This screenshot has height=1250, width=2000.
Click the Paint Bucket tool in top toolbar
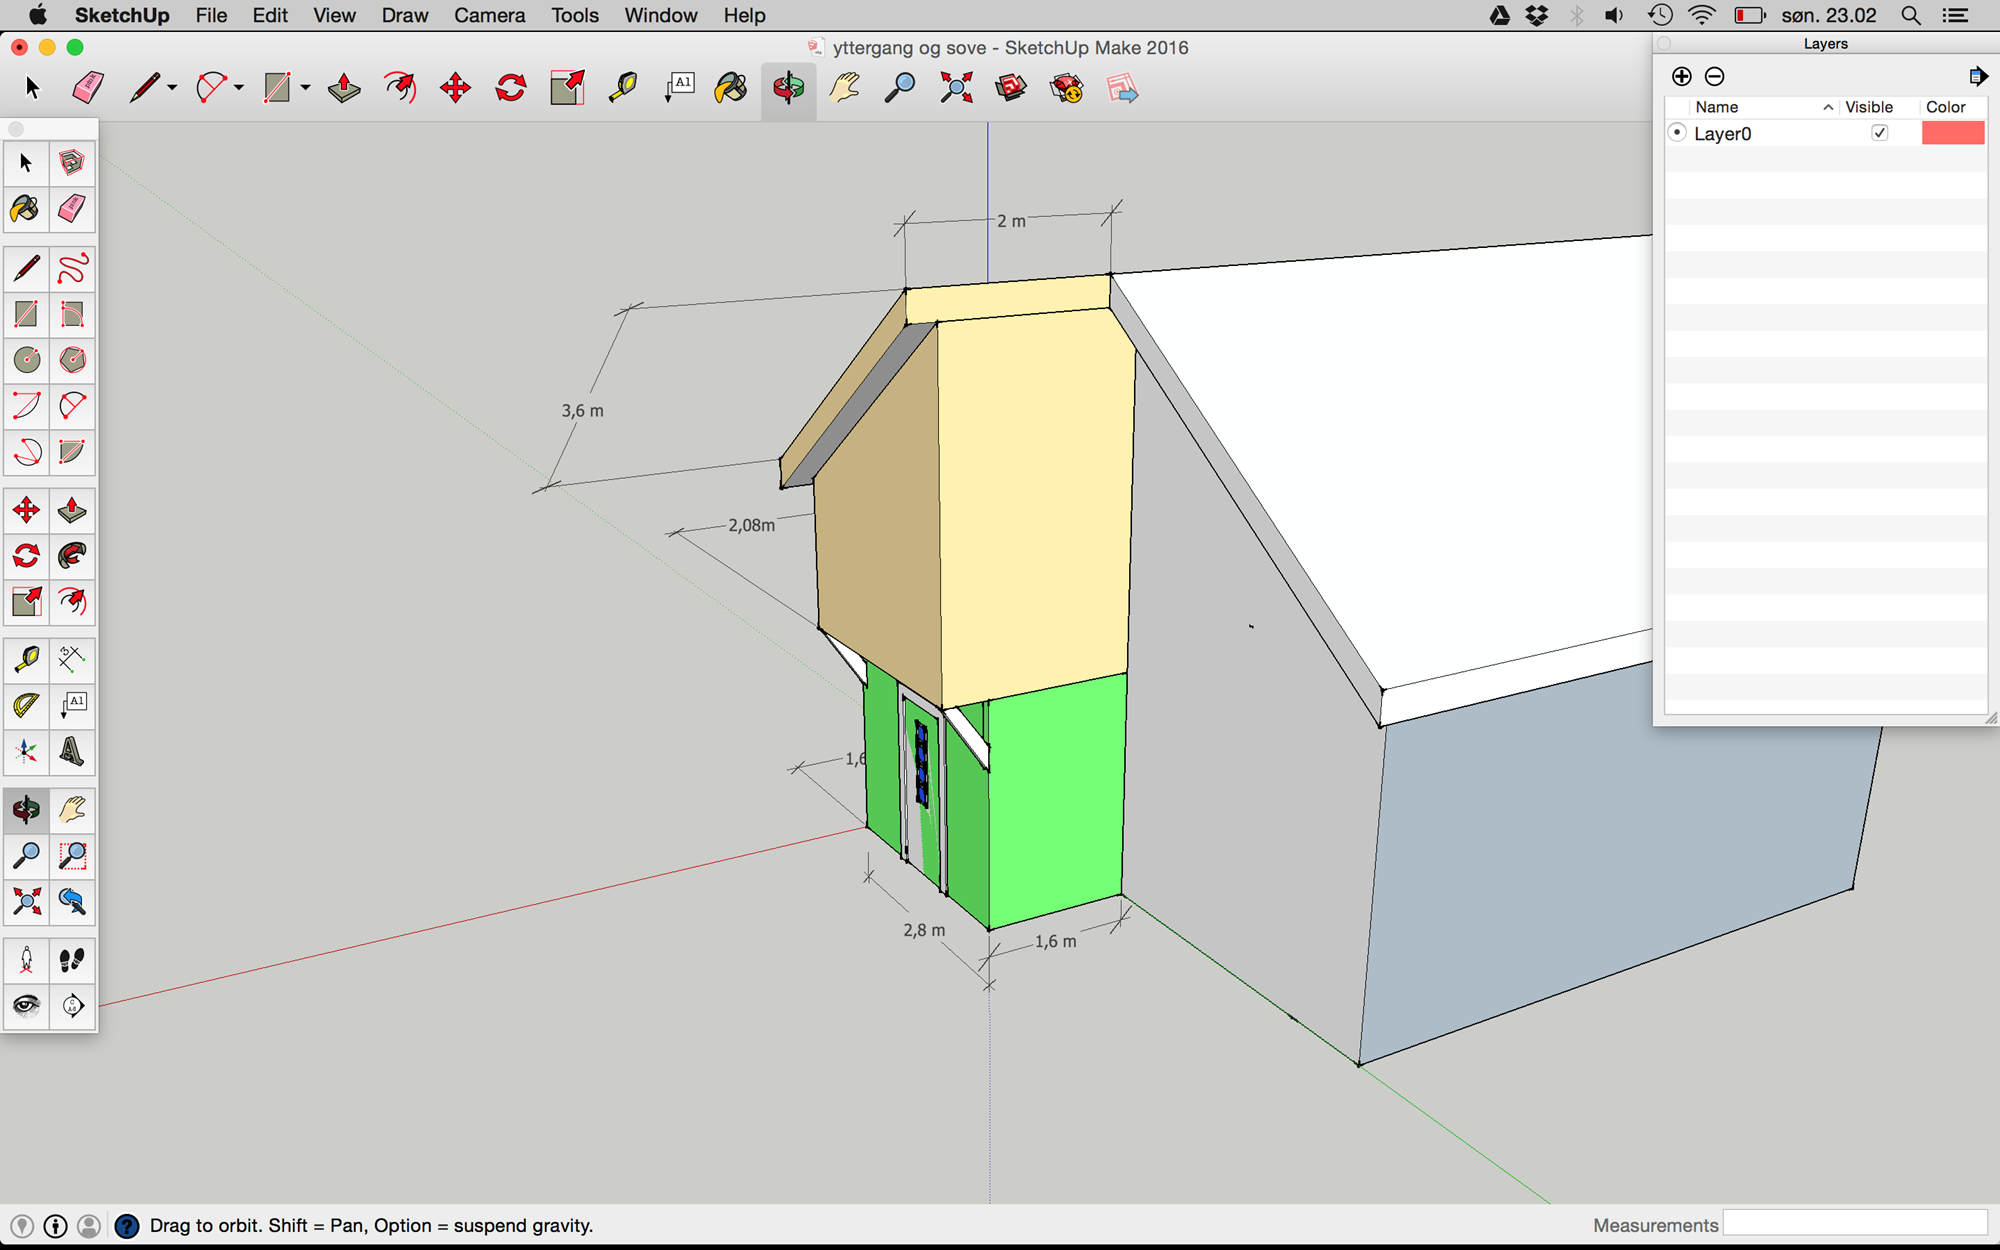click(x=731, y=88)
